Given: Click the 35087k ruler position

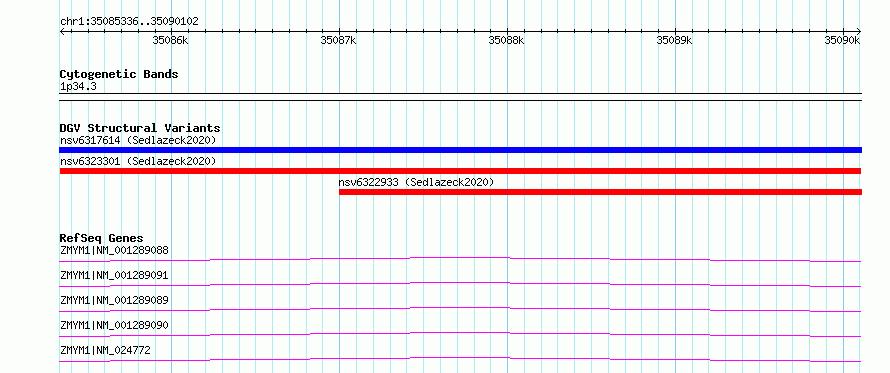Looking at the screenshot, I should coord(339,40).
